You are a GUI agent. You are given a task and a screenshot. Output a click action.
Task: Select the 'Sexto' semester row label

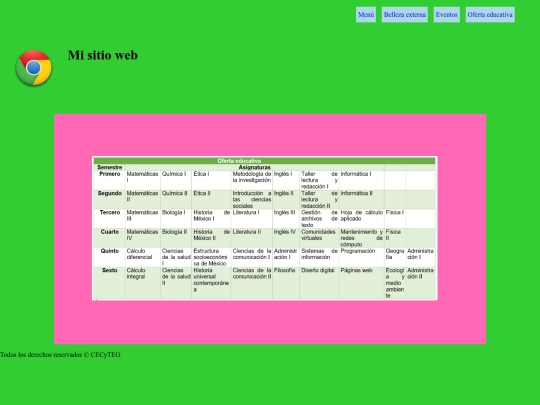(x=110, y=270)
